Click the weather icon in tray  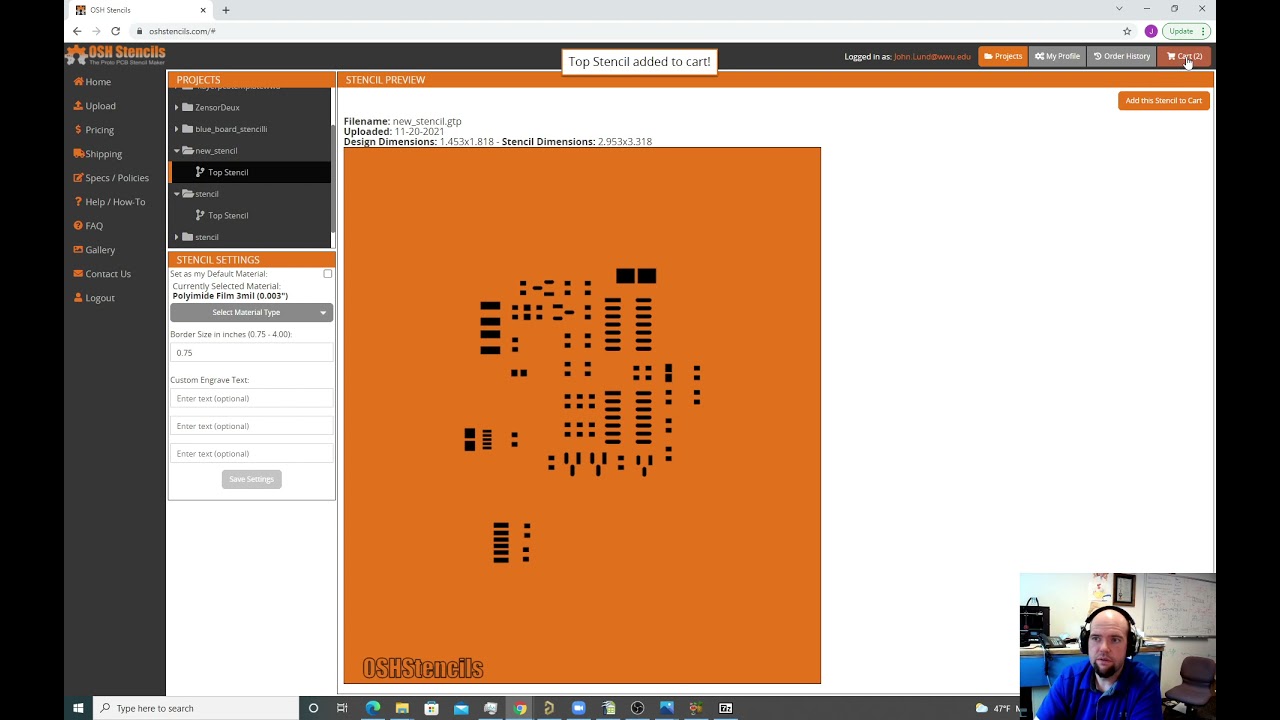coord(982,708)
